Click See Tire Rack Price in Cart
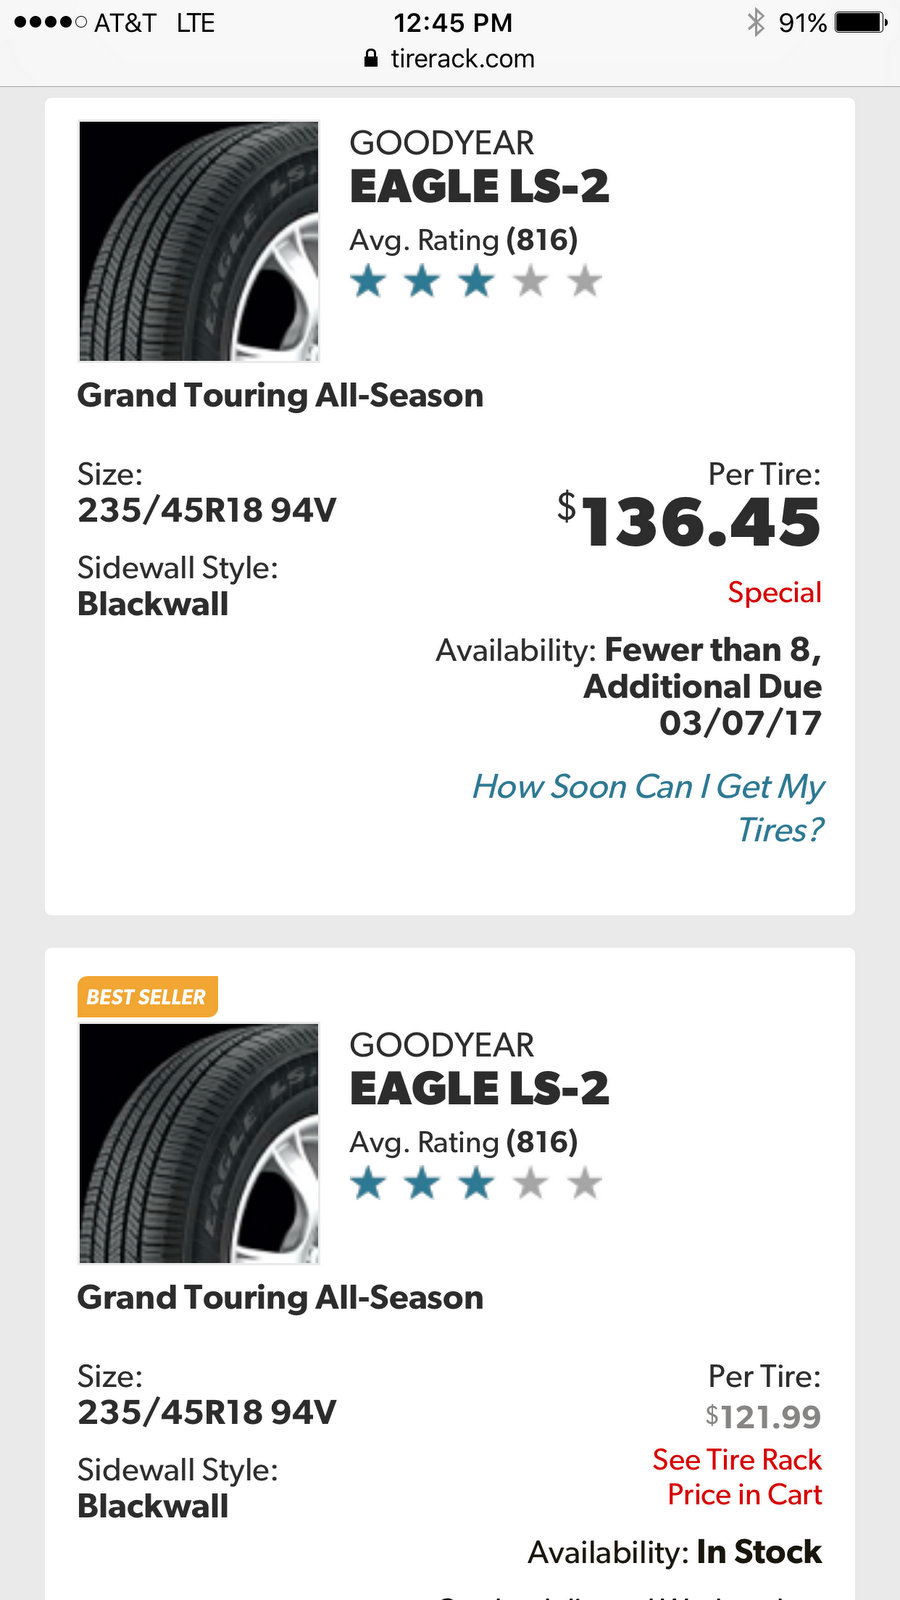 (737, 1477)
